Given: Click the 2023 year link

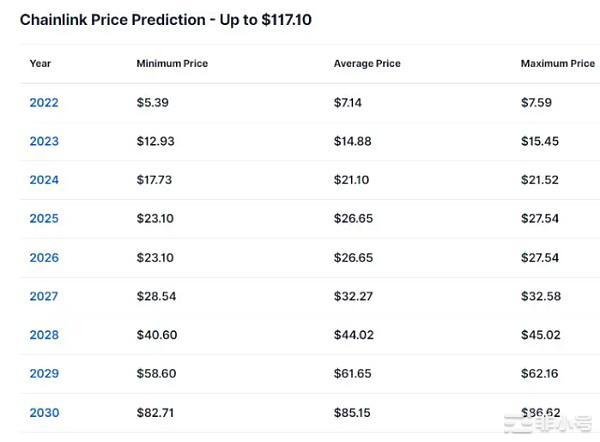Looking at the screenshot, I should 44,141.
